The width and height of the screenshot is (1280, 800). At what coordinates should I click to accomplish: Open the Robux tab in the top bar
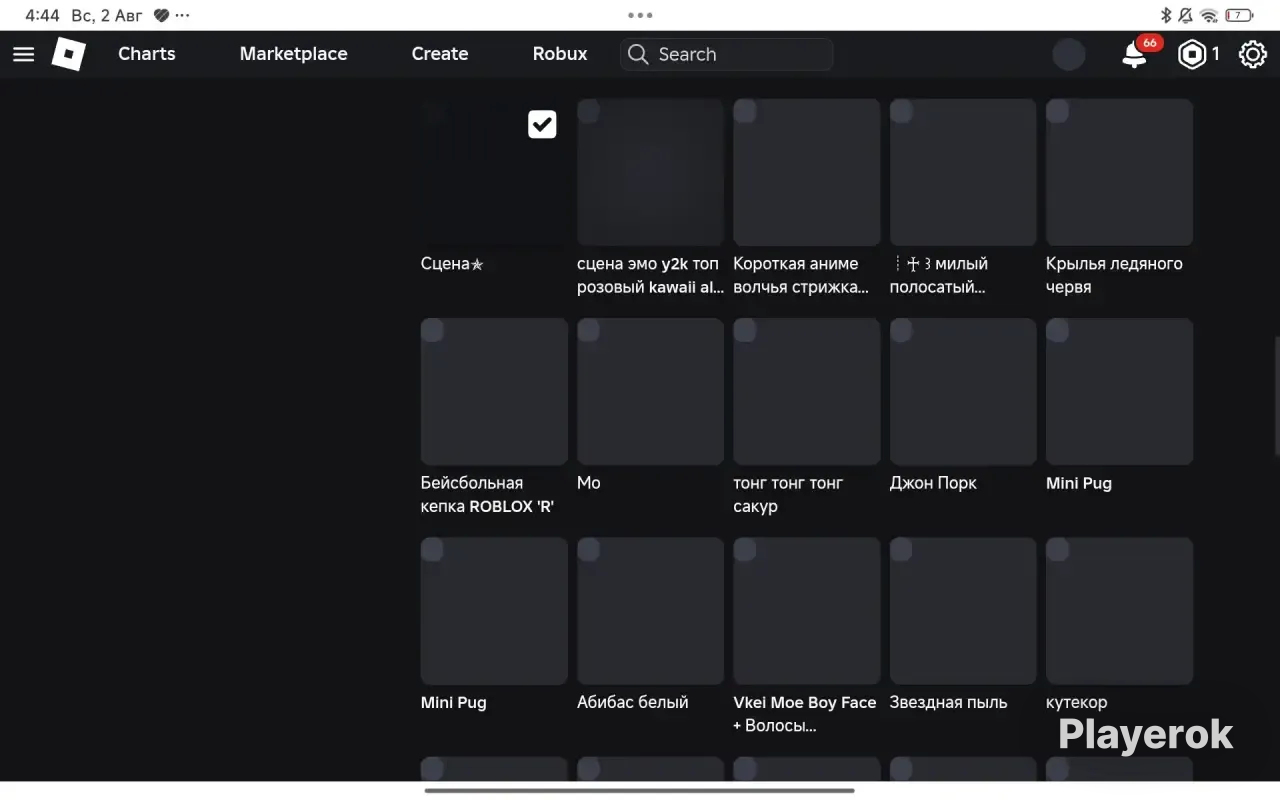[560, 54]
